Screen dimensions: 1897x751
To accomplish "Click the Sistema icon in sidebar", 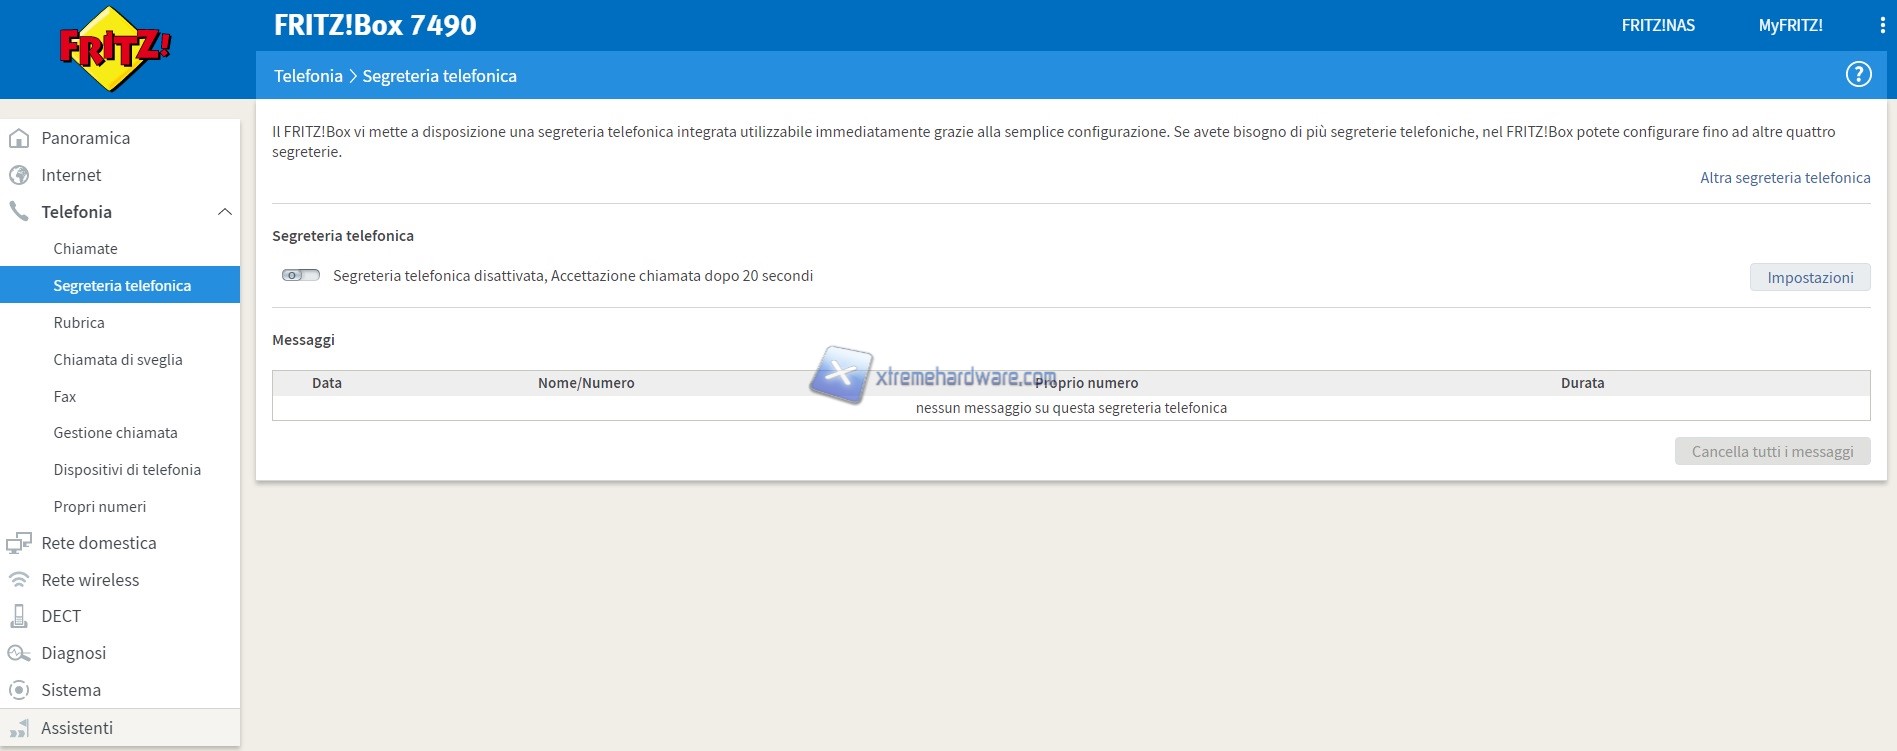I will pos(19,690).
